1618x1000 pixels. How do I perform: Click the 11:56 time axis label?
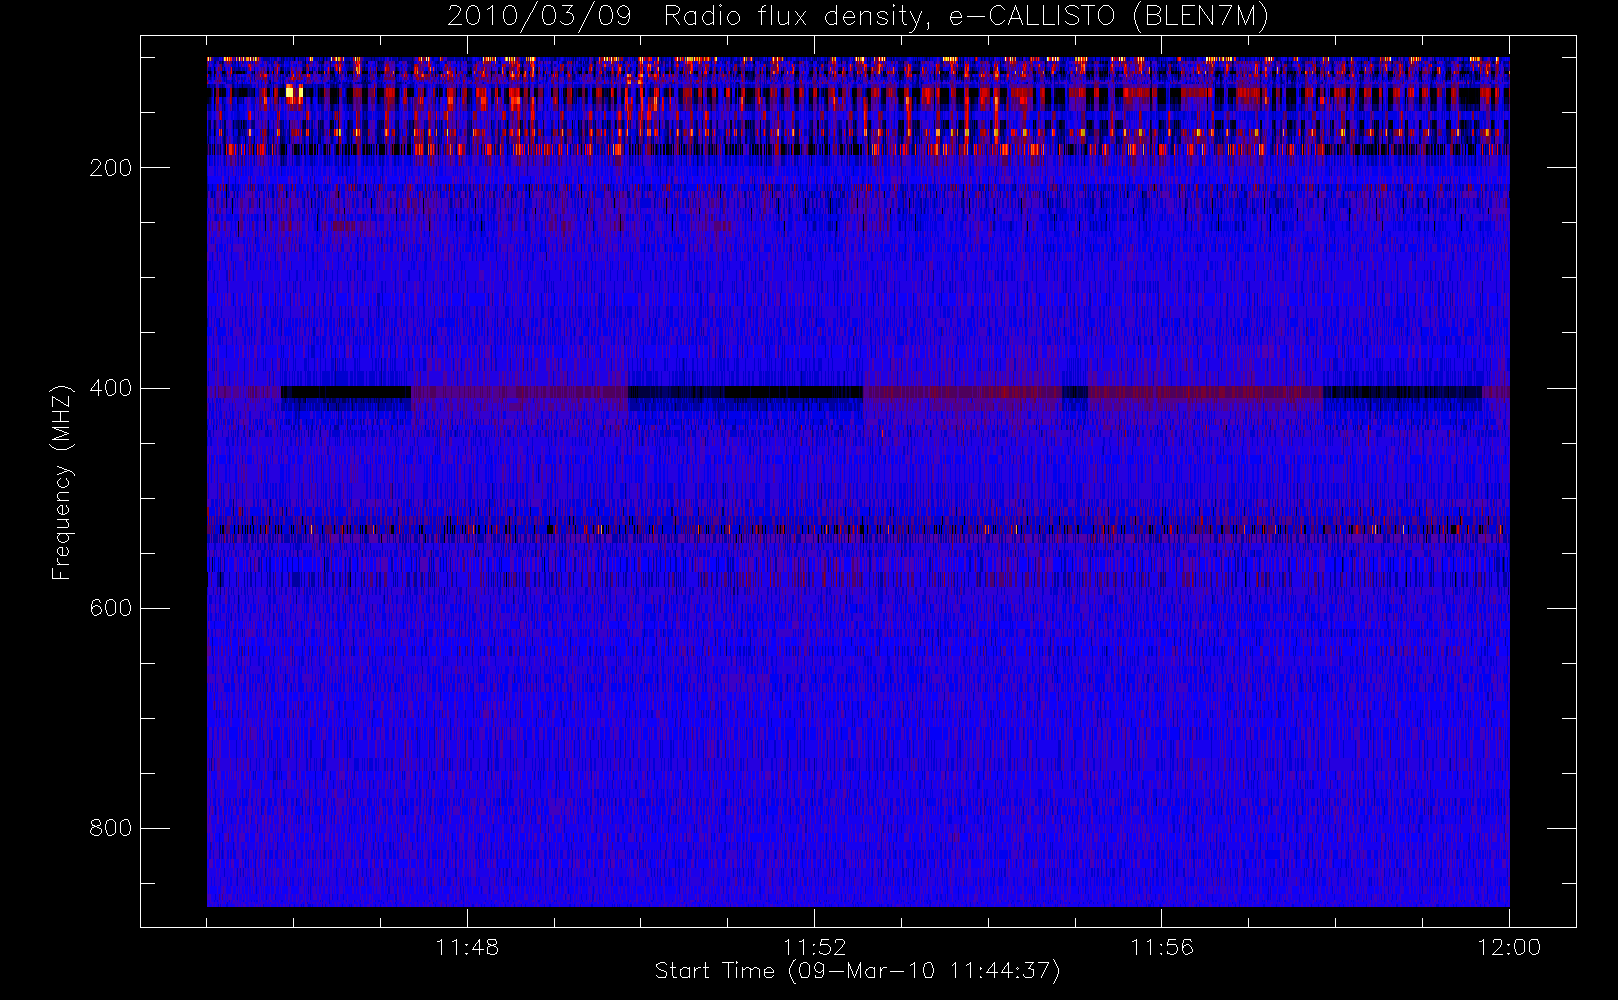[x=1161, y=947]
